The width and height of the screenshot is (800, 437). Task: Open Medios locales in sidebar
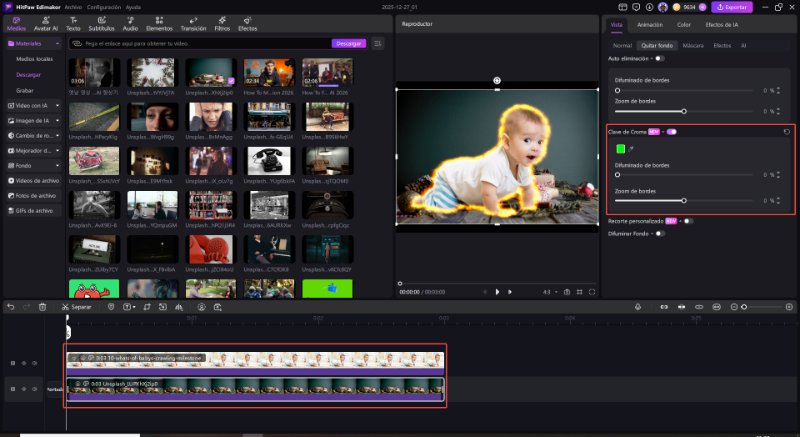tap(34, 59)
